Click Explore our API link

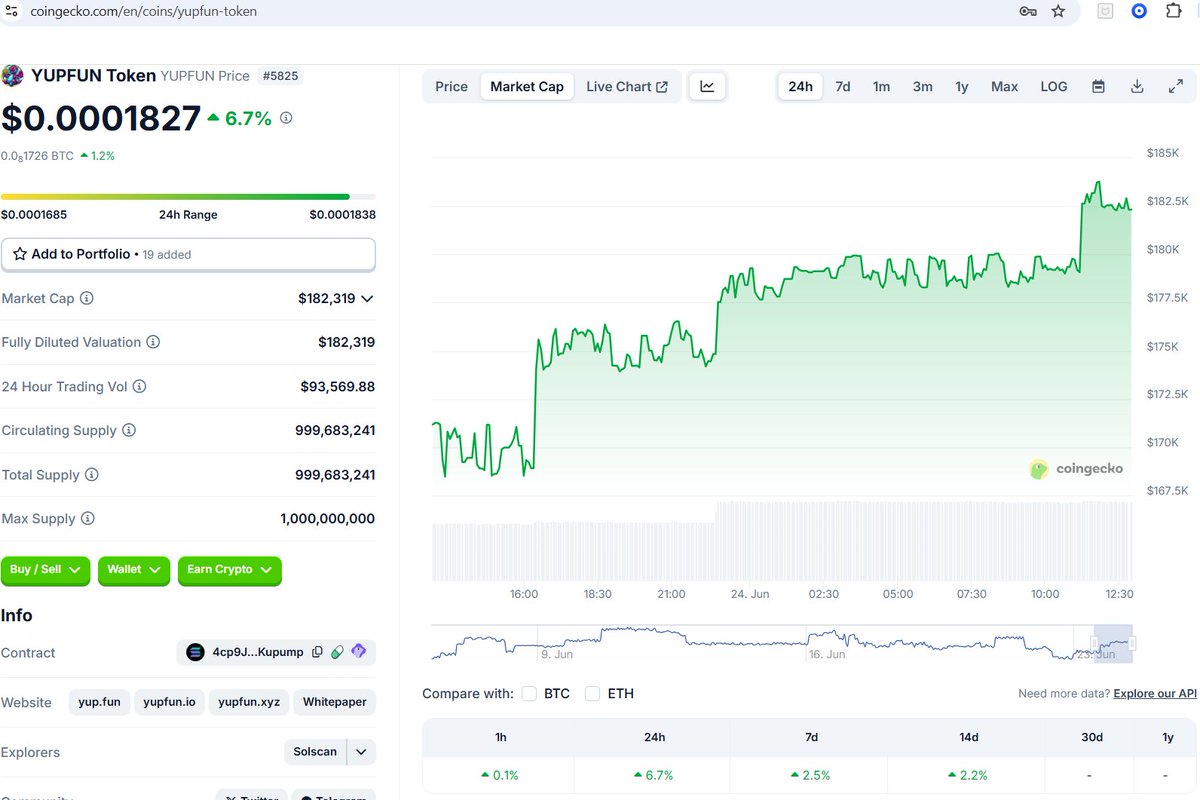(x=1155, y=693)
